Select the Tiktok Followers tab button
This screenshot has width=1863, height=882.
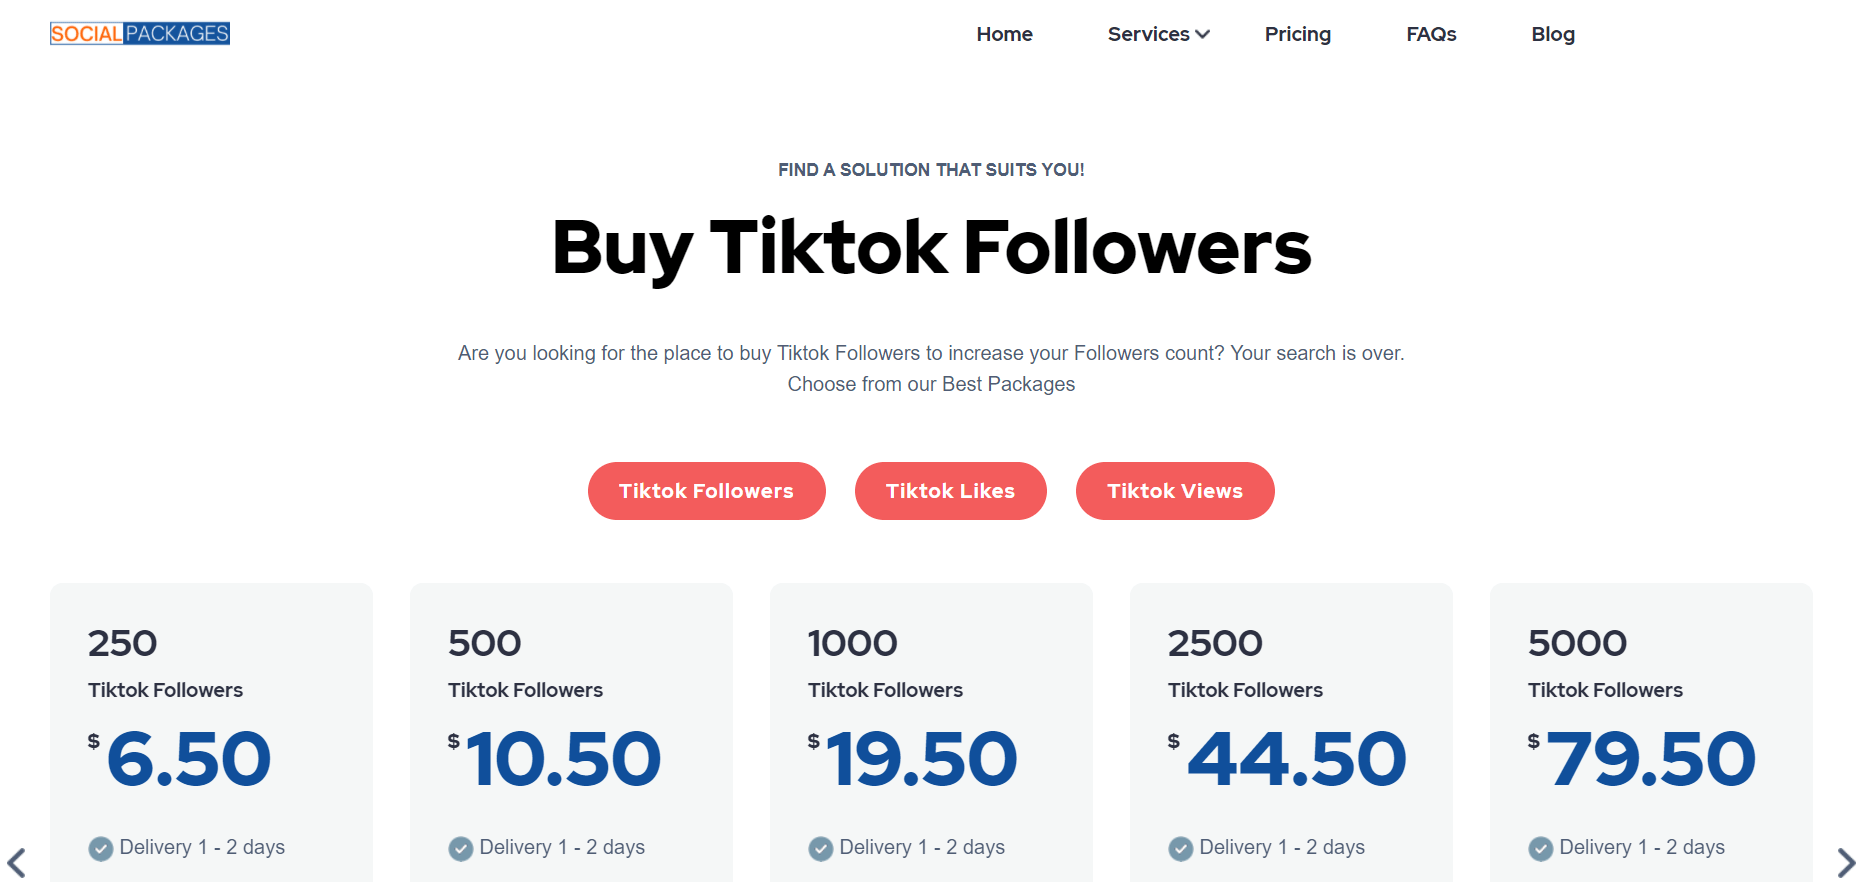[x=707, y=491]
